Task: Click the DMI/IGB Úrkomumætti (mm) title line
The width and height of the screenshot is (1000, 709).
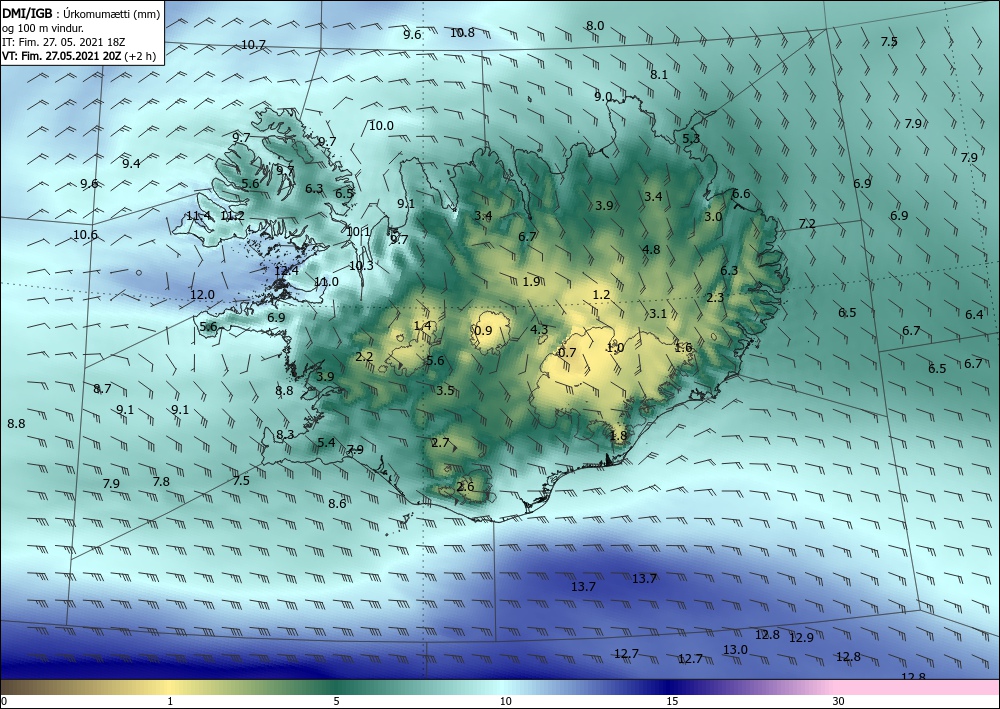Action: pyautogui.click(x=81, y=14)
